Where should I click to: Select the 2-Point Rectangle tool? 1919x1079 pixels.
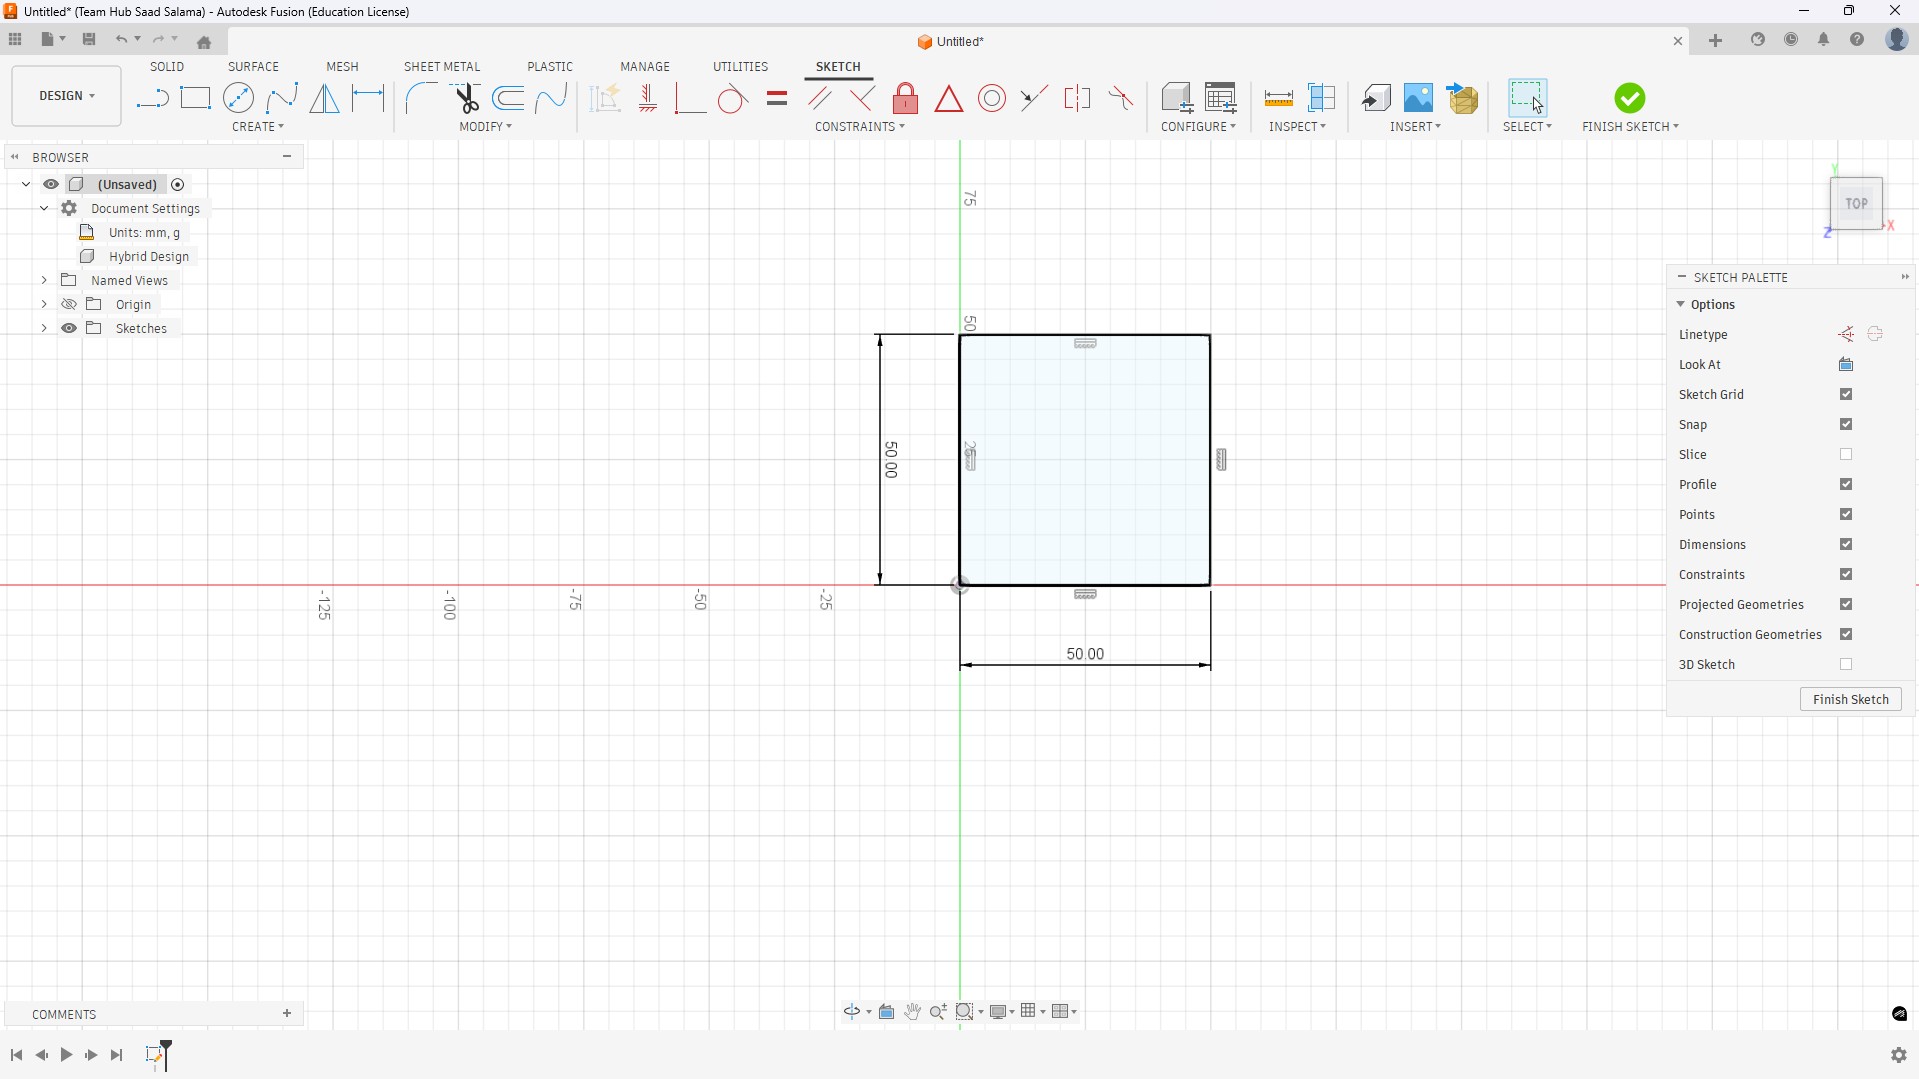(195, 98)
